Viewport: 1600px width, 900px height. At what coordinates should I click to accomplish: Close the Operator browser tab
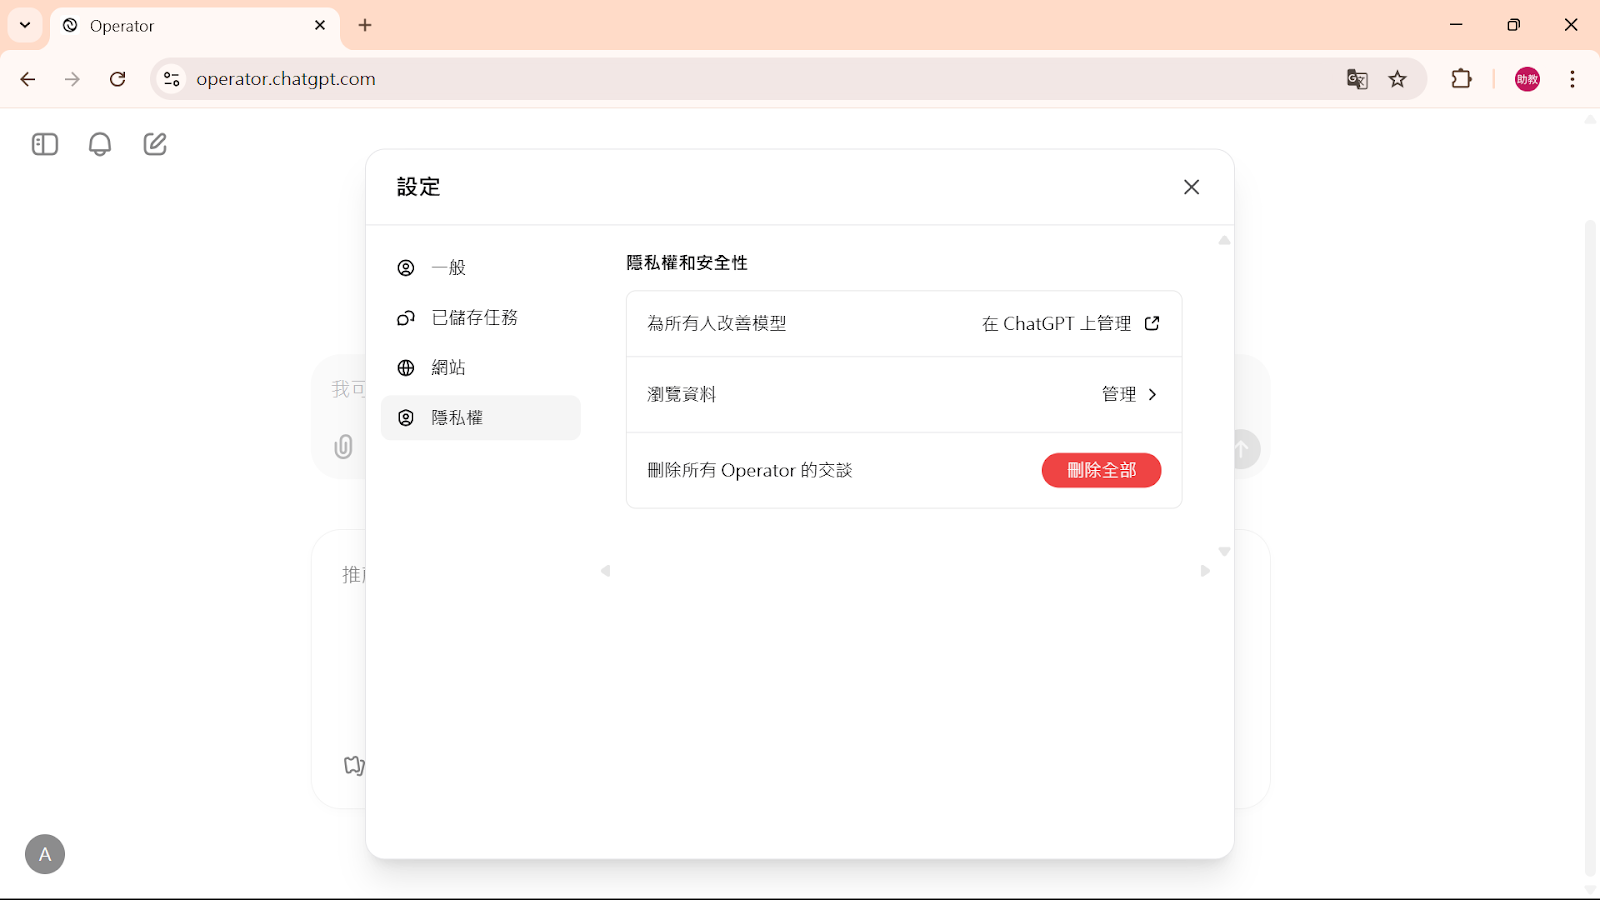pos(320,25)
